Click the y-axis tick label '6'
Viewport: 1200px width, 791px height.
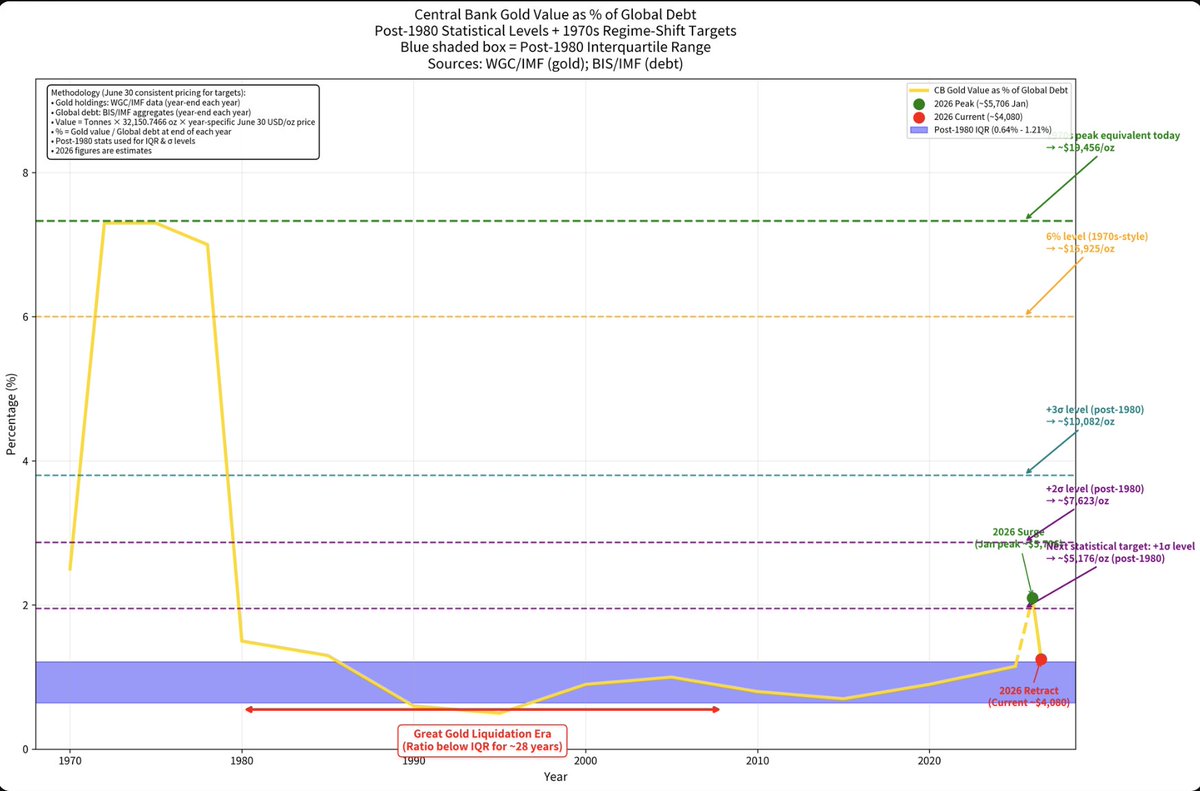pos(26,317)
